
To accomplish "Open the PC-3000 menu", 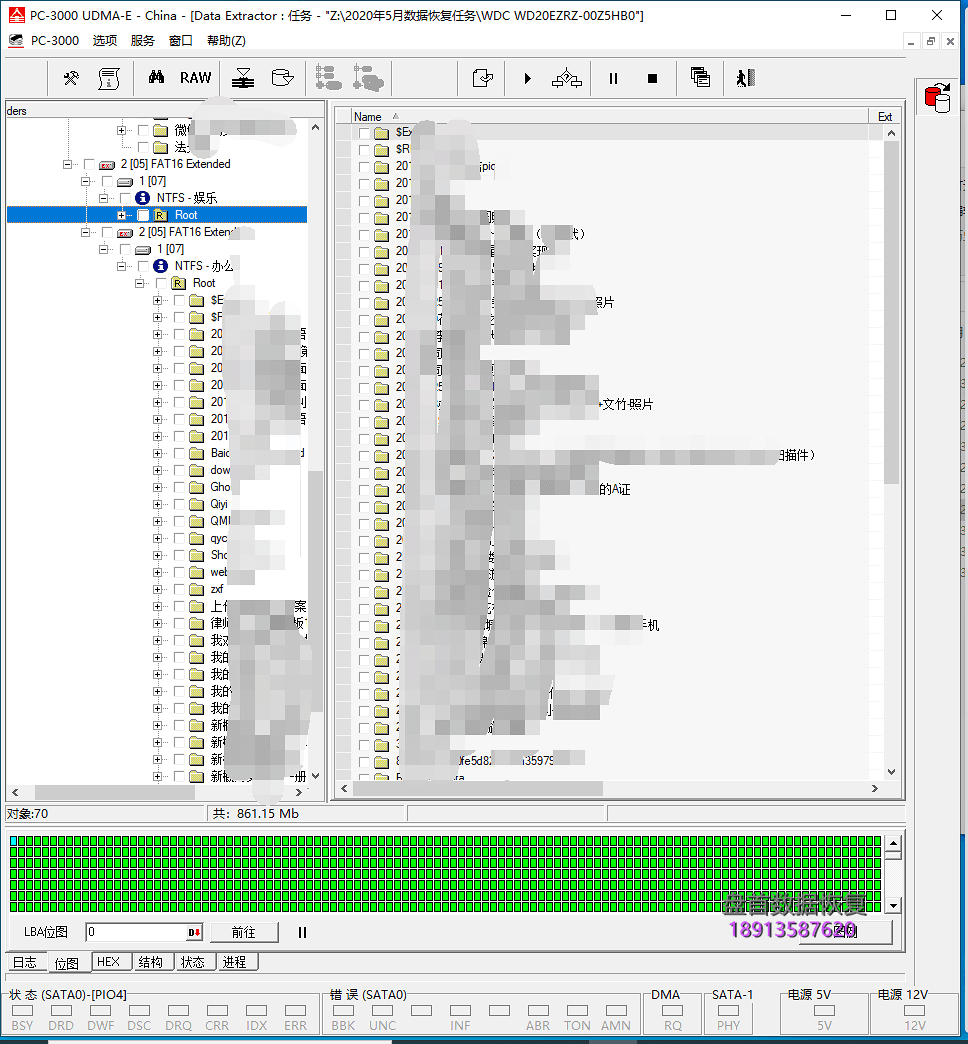I will click(x=55, y=41).
